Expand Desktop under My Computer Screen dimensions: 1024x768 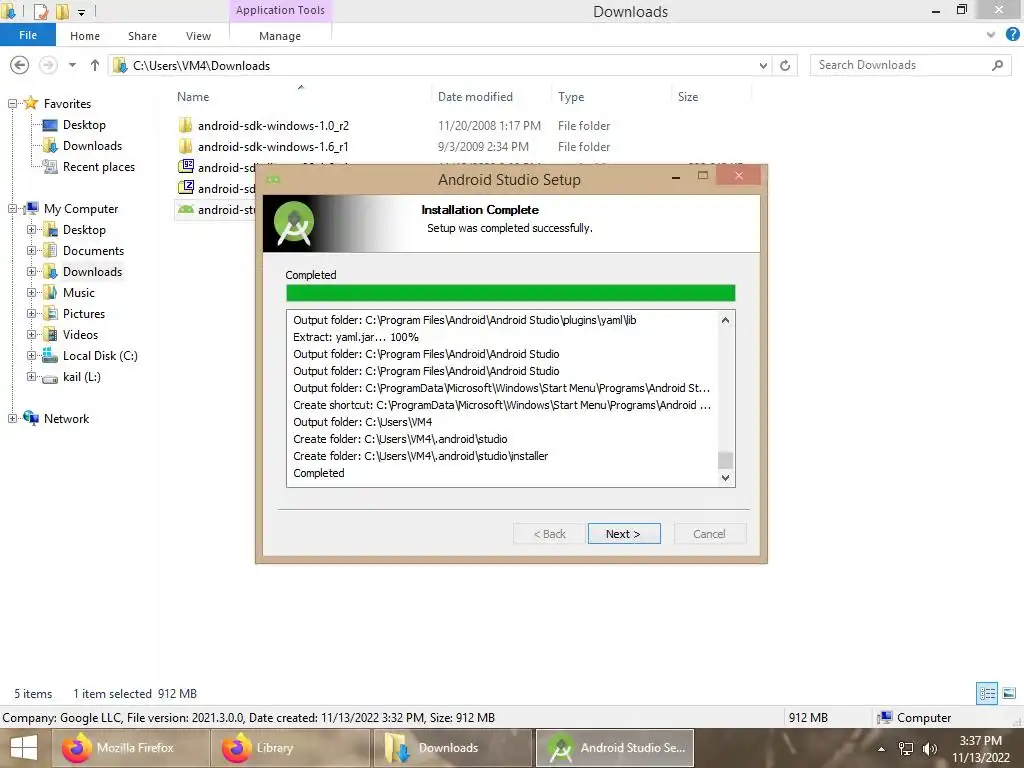31,230
